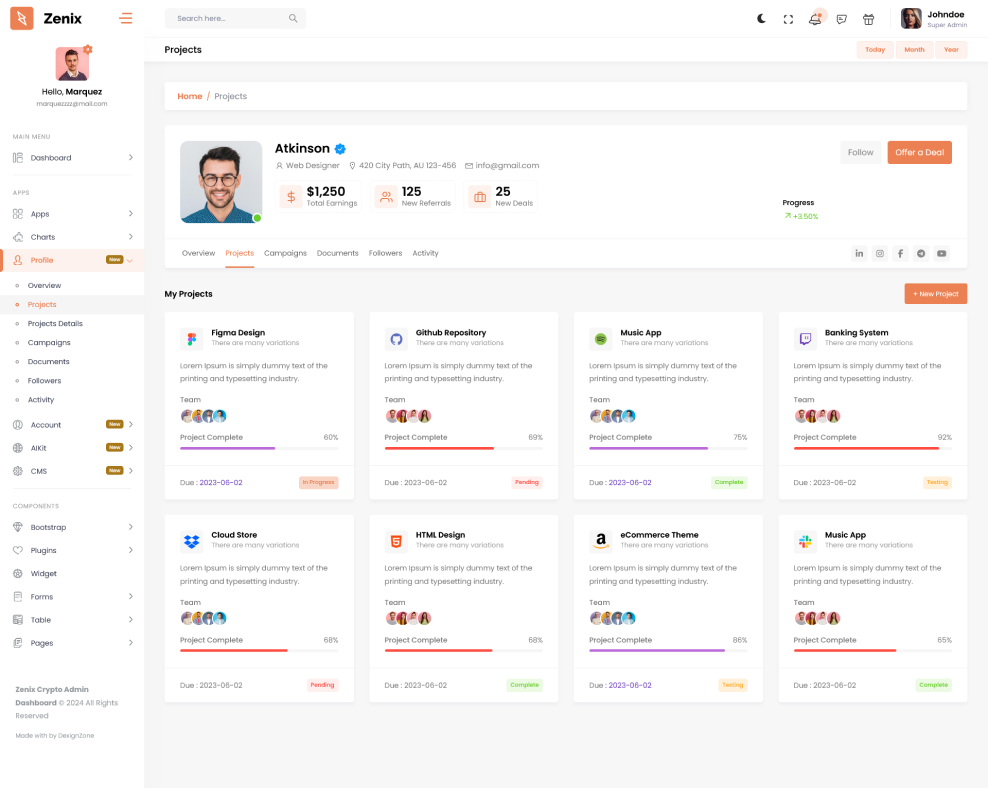Click the gift box icon
The image size is (988, 788).
[x=868, y=19]
